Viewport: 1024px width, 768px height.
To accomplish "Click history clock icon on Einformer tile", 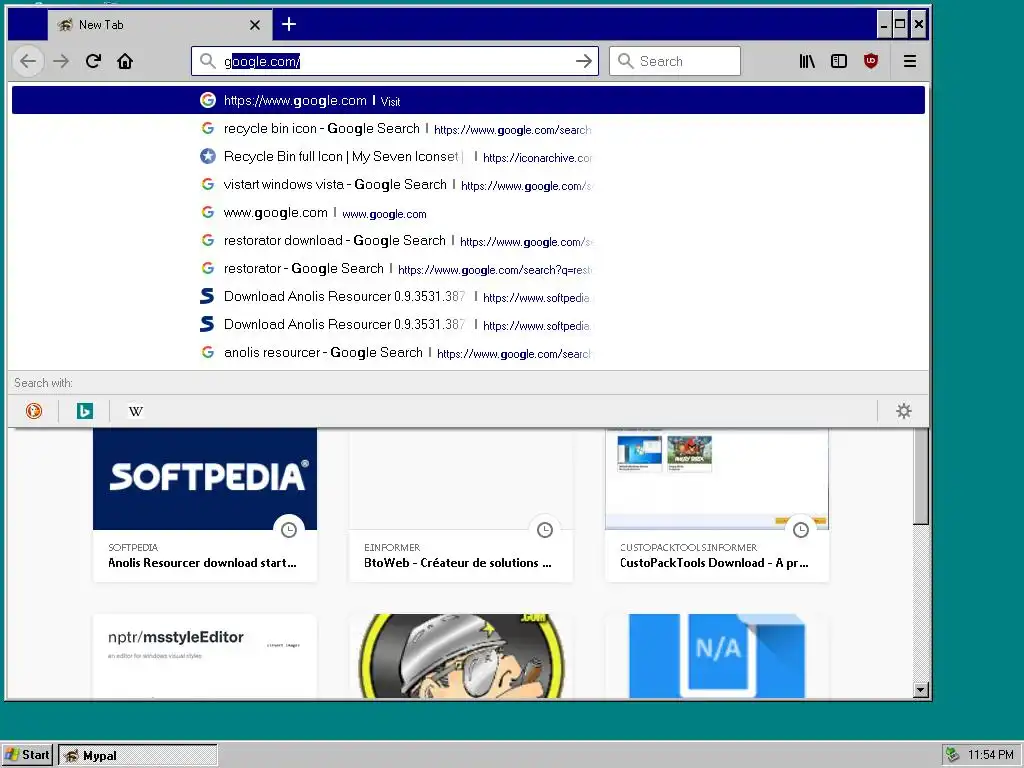I will point(545,530).
